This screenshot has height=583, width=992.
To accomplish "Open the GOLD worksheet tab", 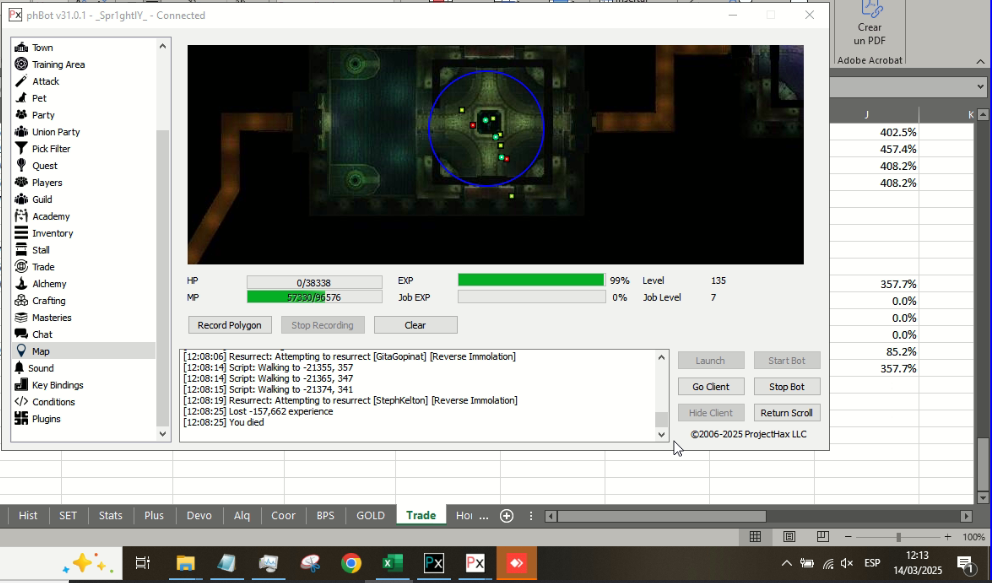I will [x=370, y=515].
